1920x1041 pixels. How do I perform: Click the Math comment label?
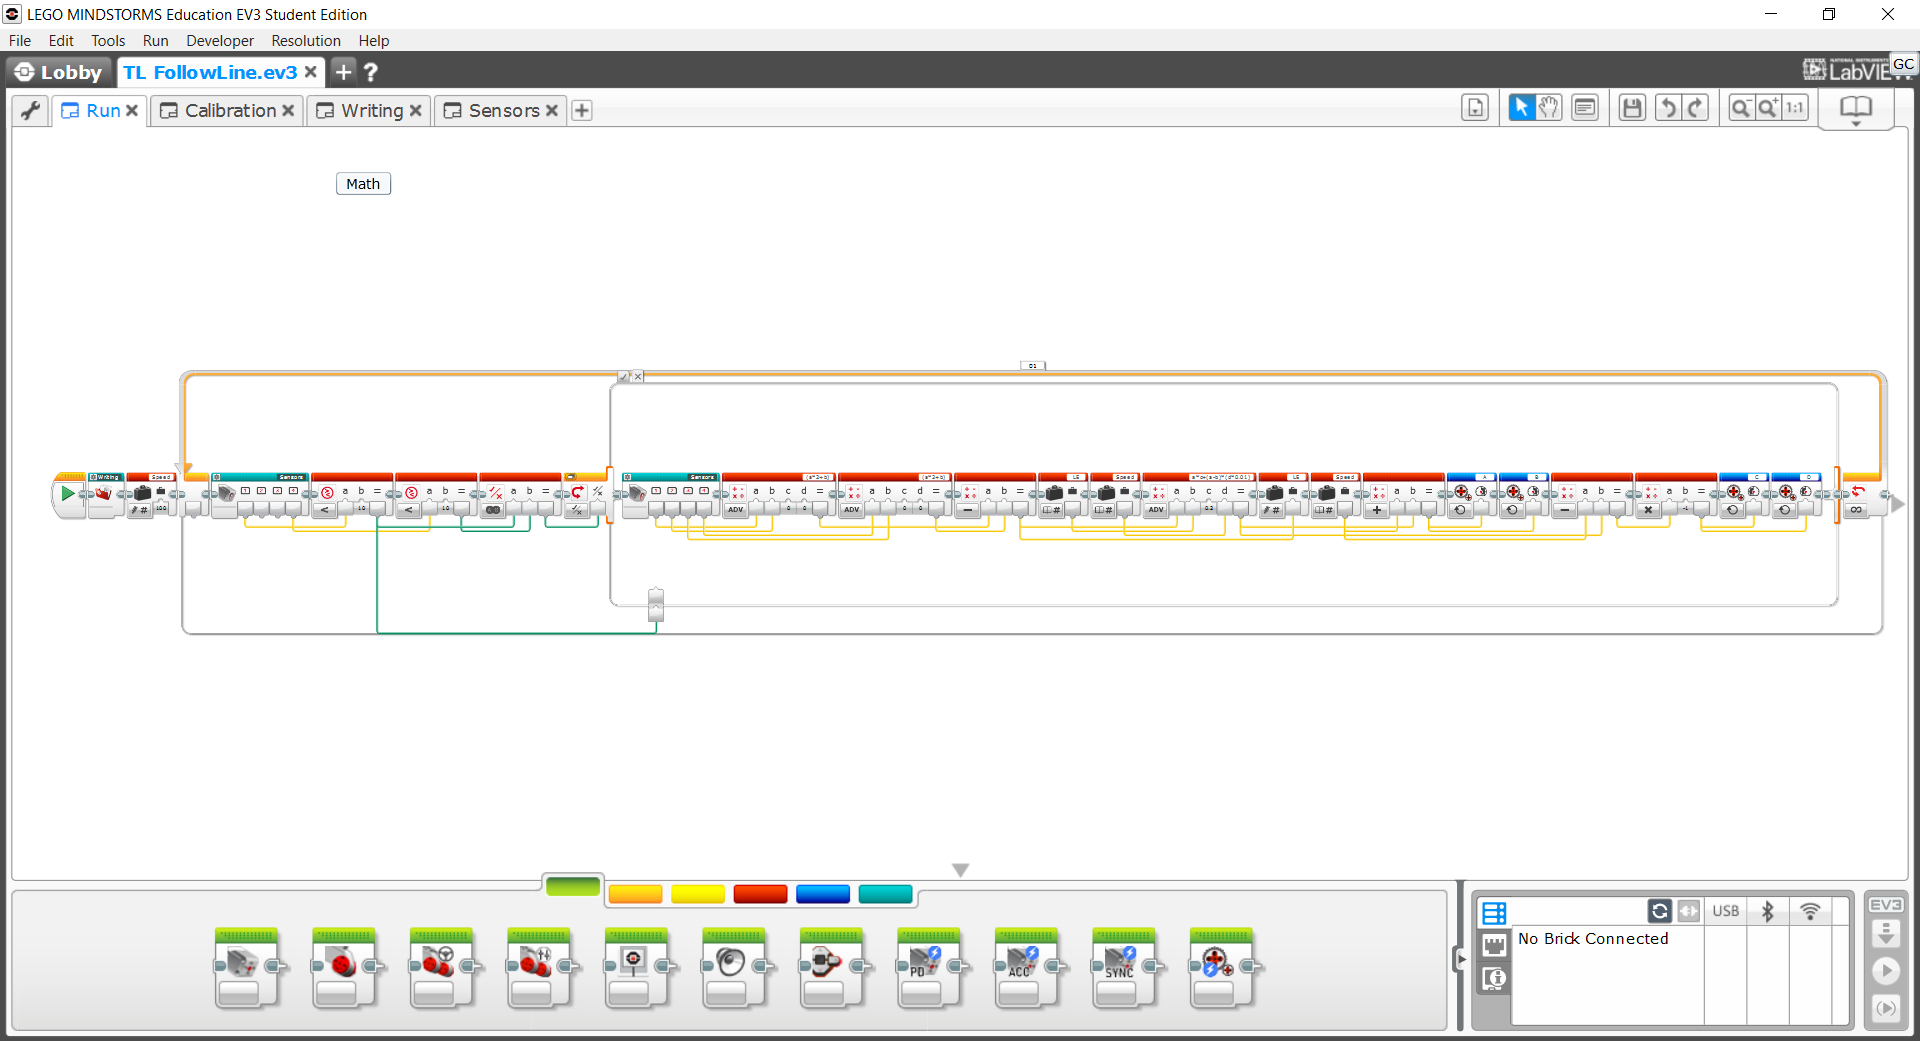point(363,184)
